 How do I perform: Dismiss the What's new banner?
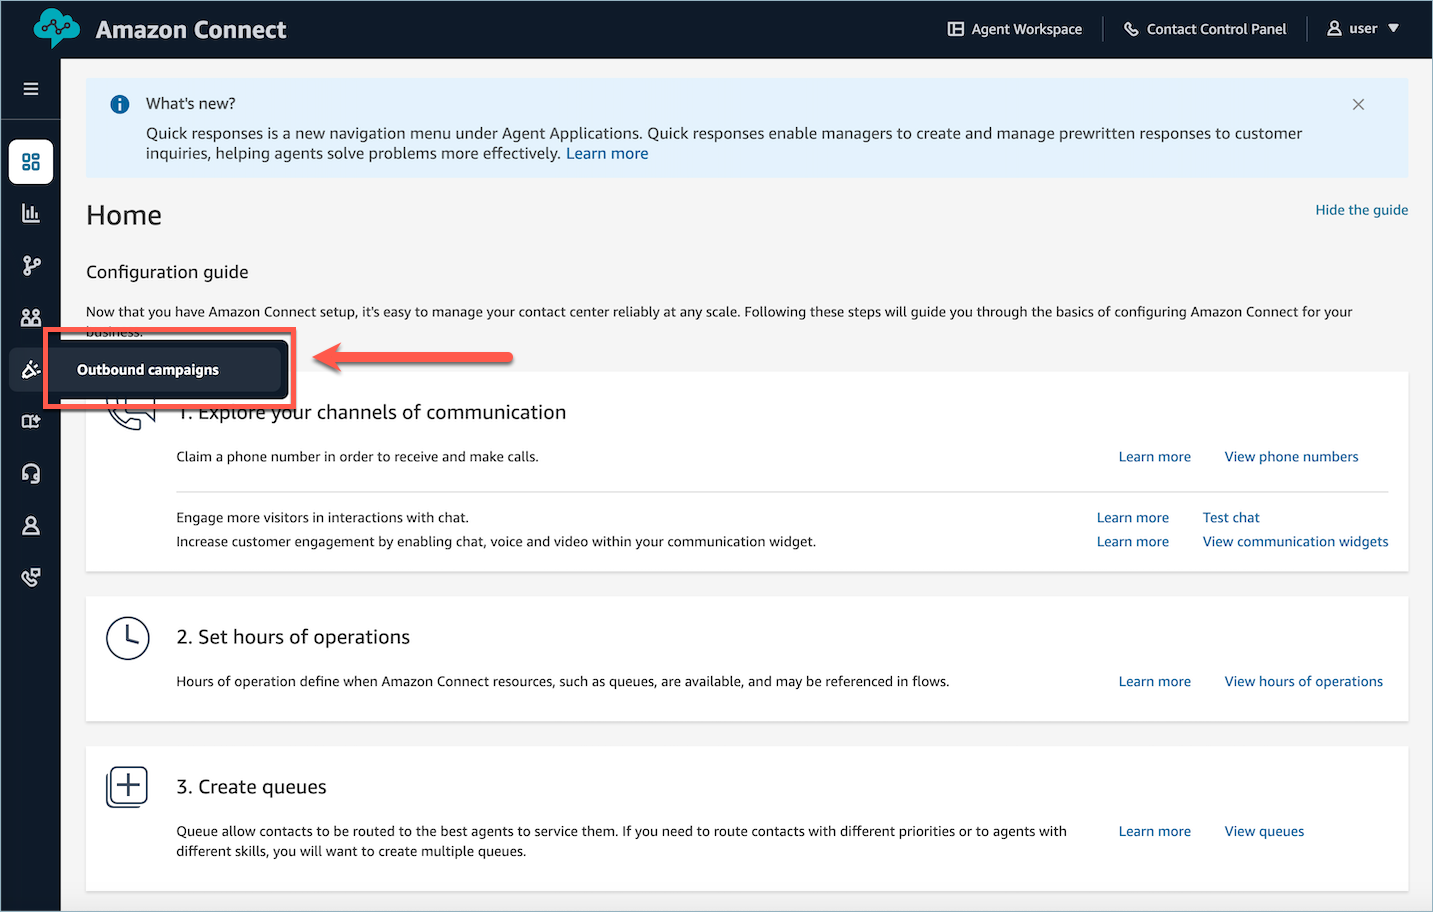coord(1358,104)
